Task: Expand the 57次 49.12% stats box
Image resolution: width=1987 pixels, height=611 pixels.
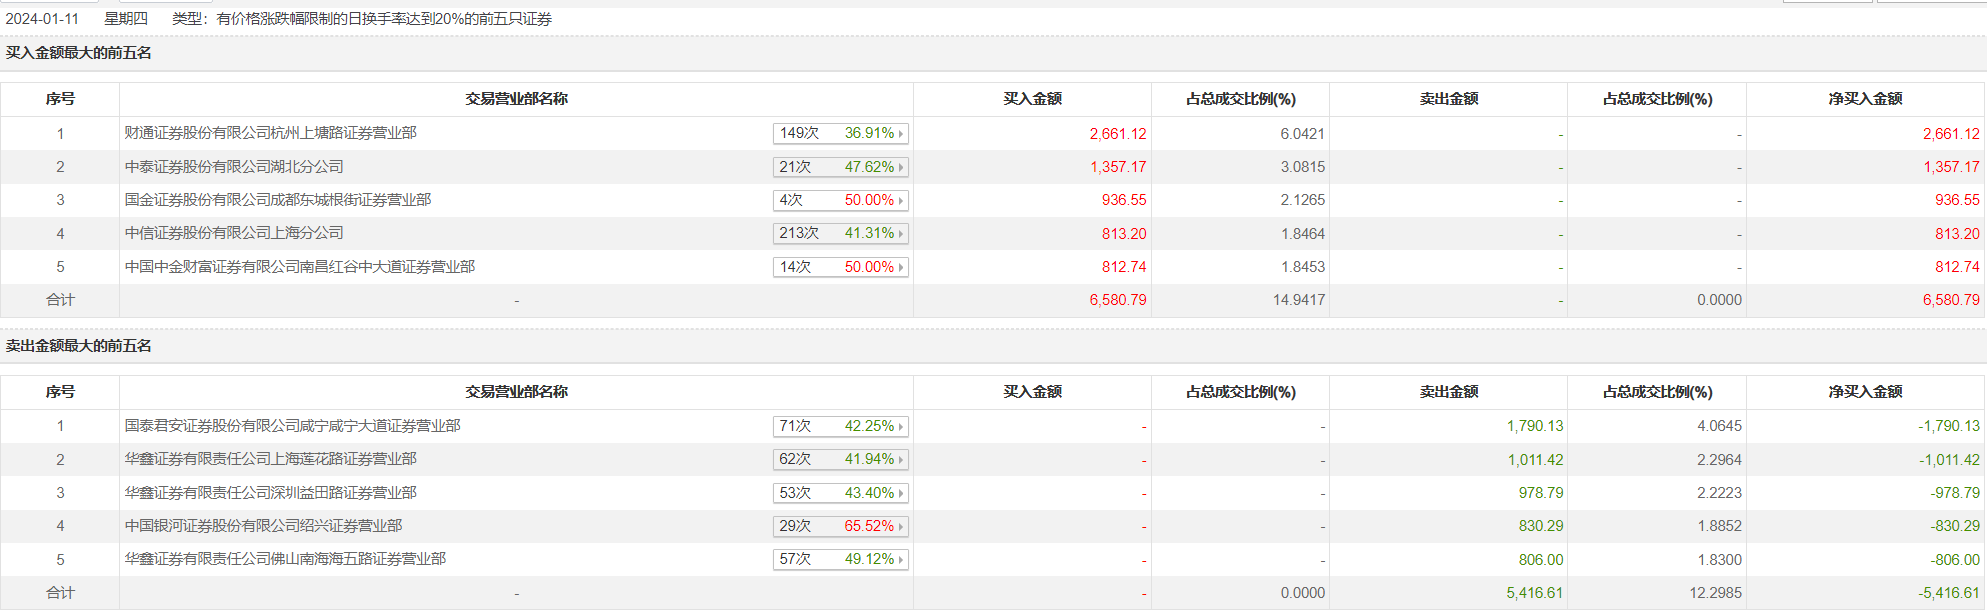Action: coord(840,559)
